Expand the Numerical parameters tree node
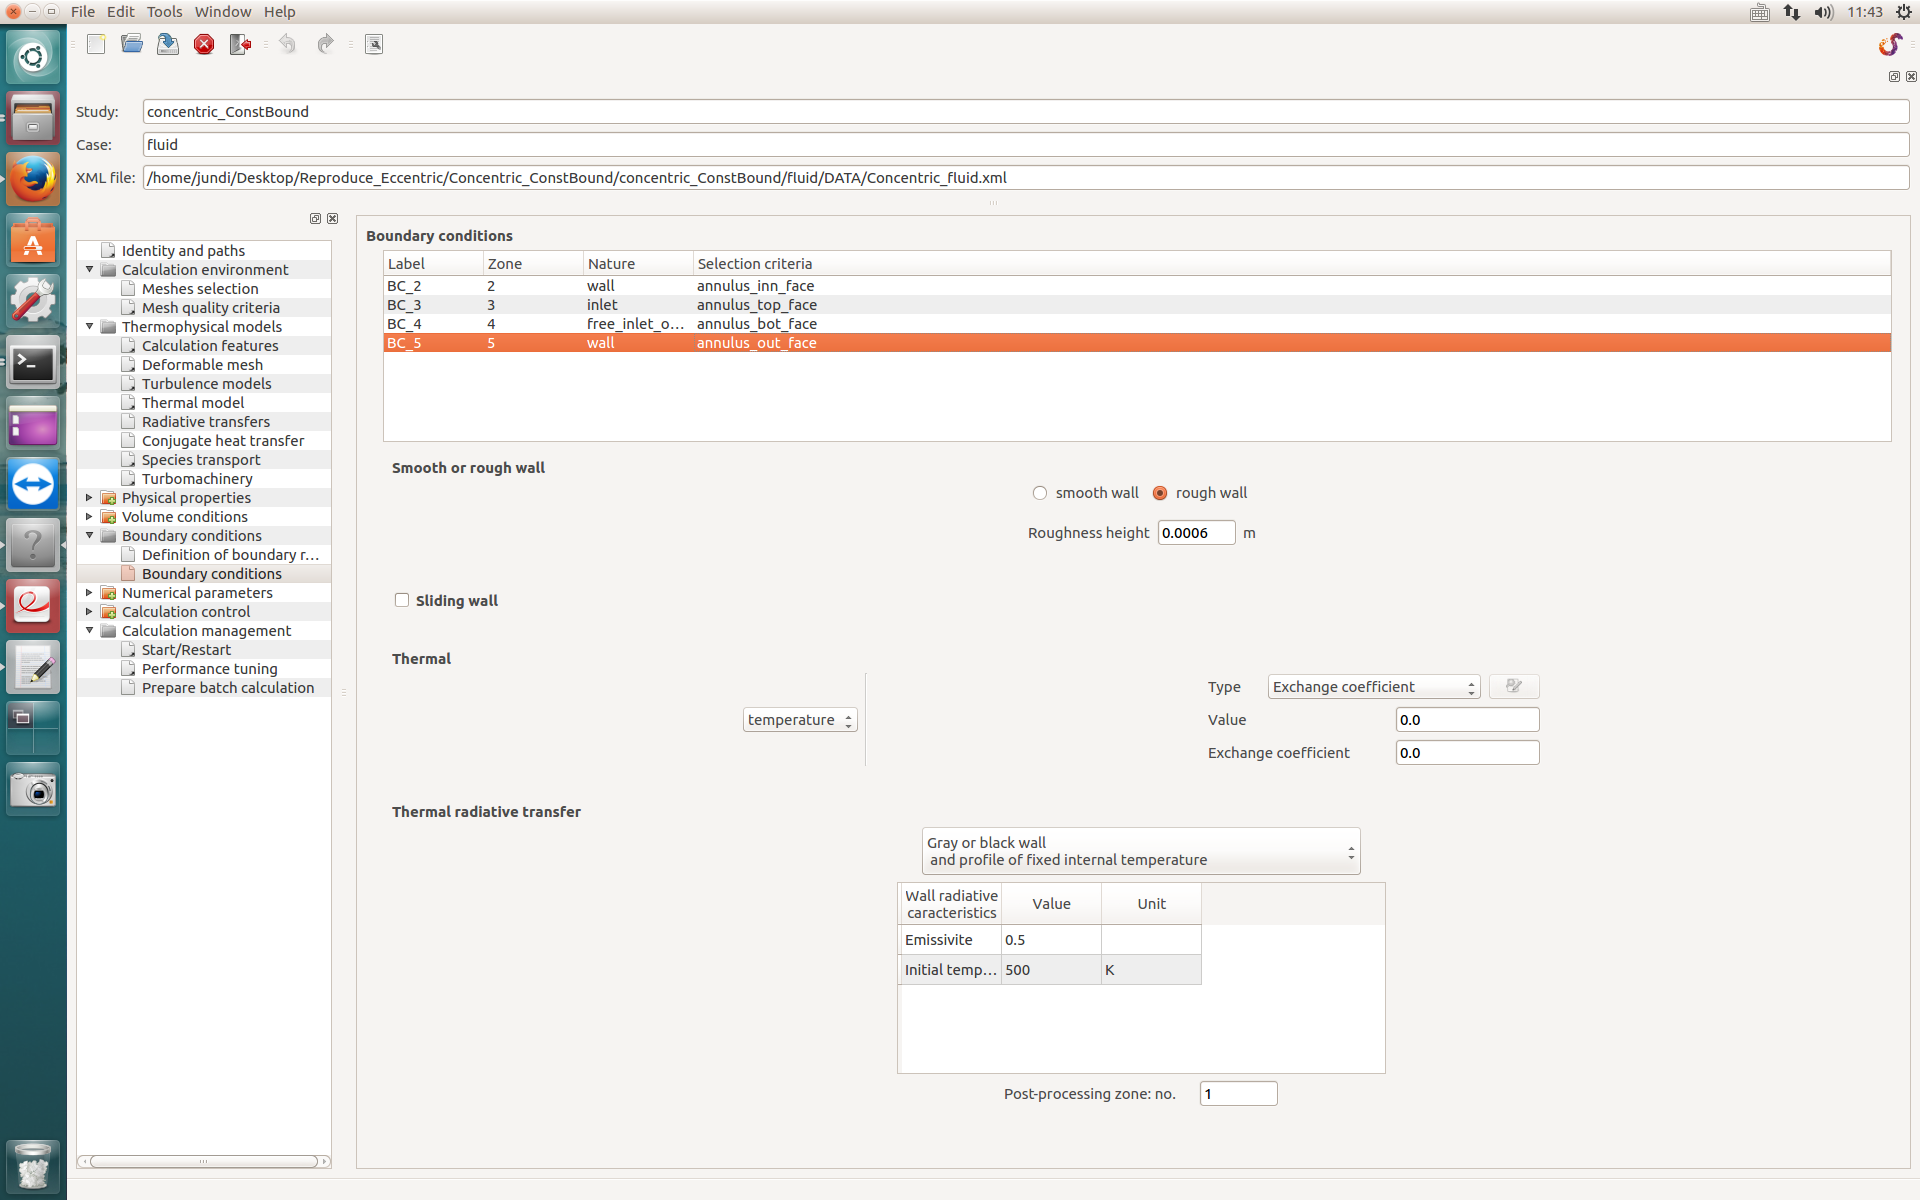Viewport: 1920px width, 1200px height. tap(89, 593)
